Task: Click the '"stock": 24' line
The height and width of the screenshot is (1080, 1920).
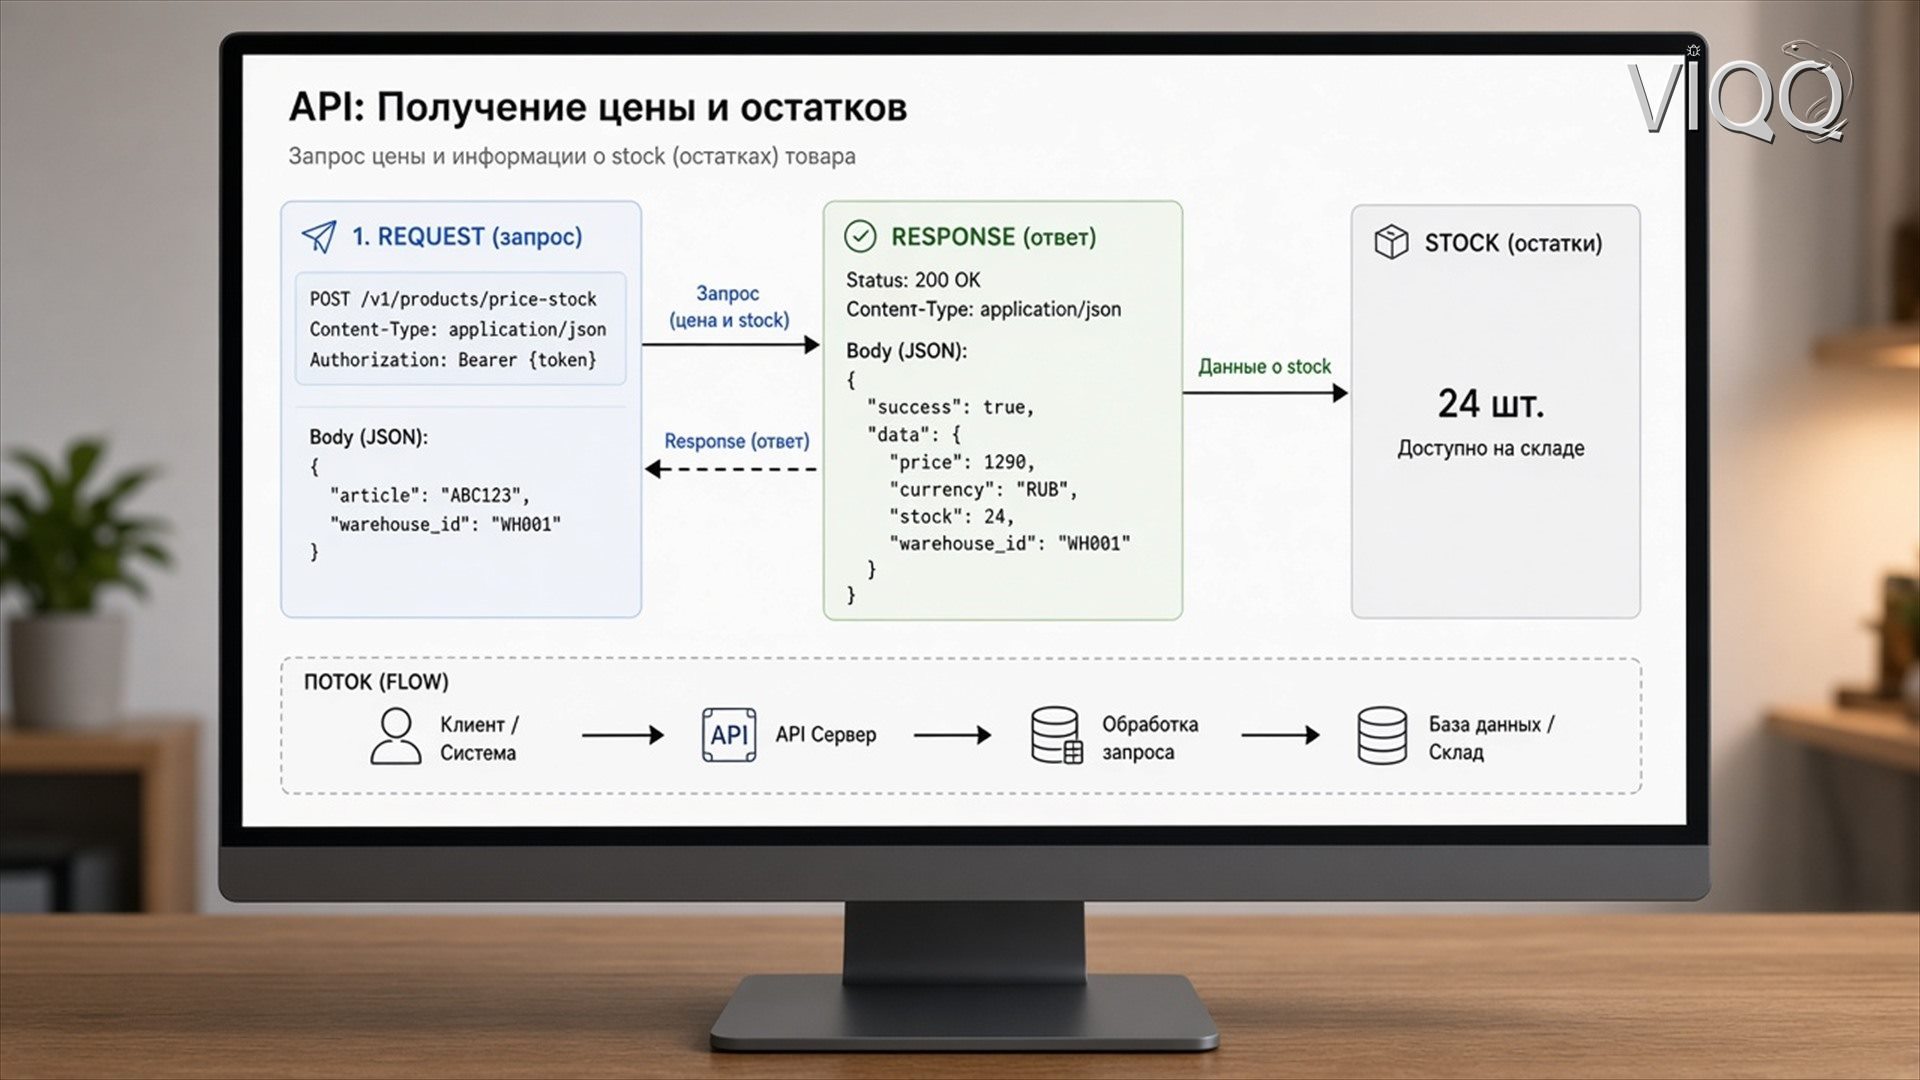Action: (x=952, y=517)
